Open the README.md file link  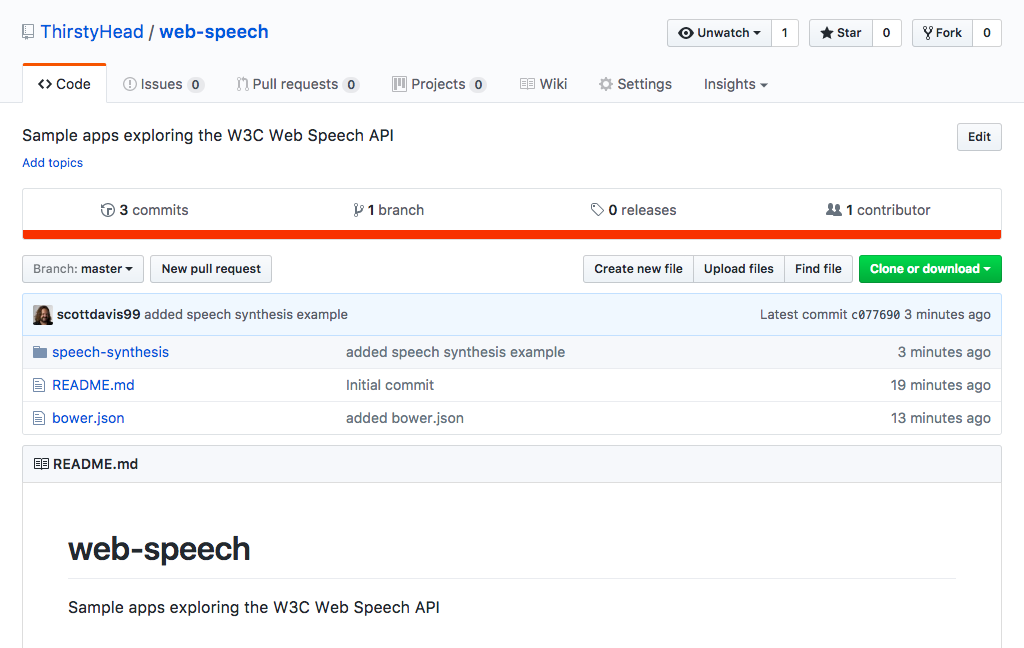tap(93, 385)
